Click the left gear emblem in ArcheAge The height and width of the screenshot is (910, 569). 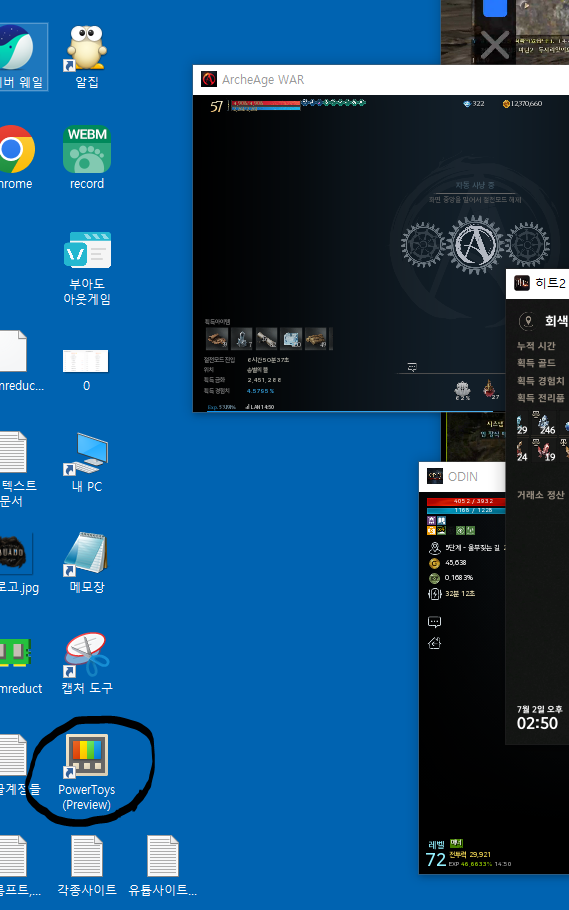[423, 244]
